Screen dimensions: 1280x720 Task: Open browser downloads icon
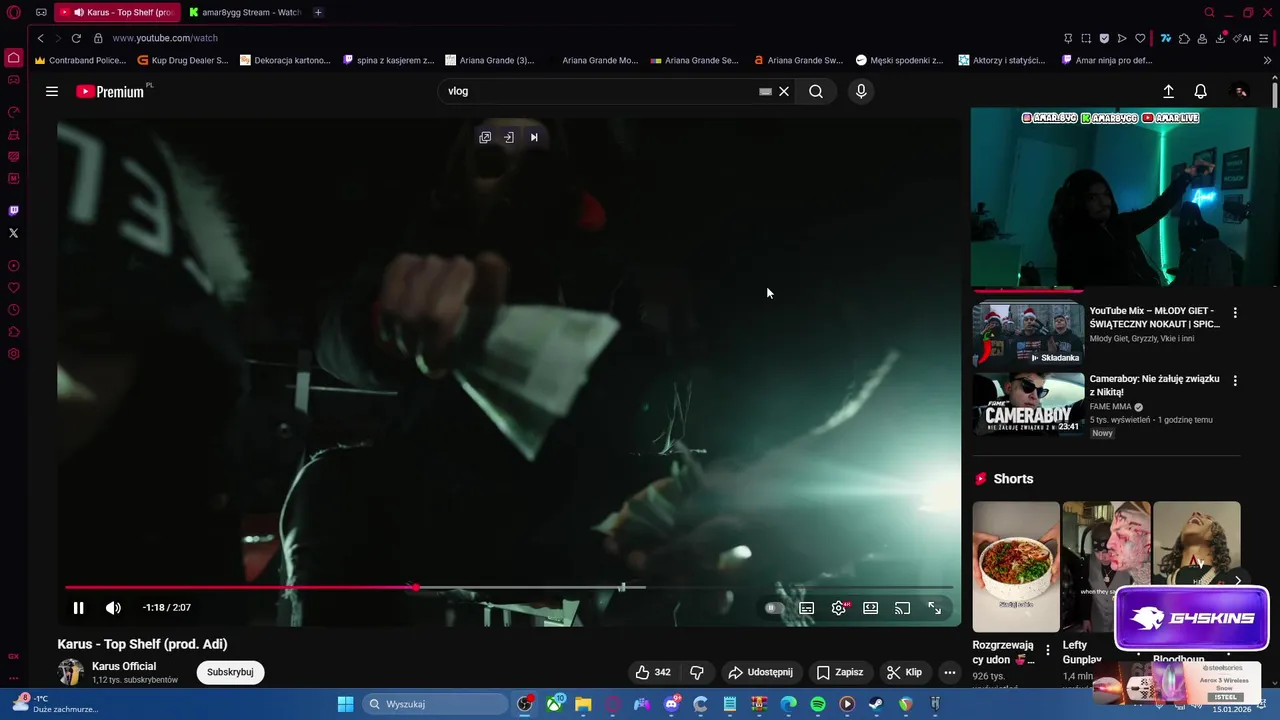(1221, 38)
